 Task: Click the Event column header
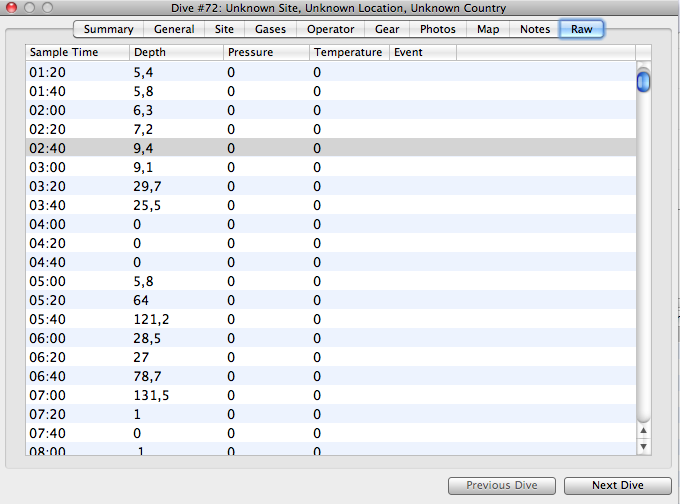coord(422,52)
